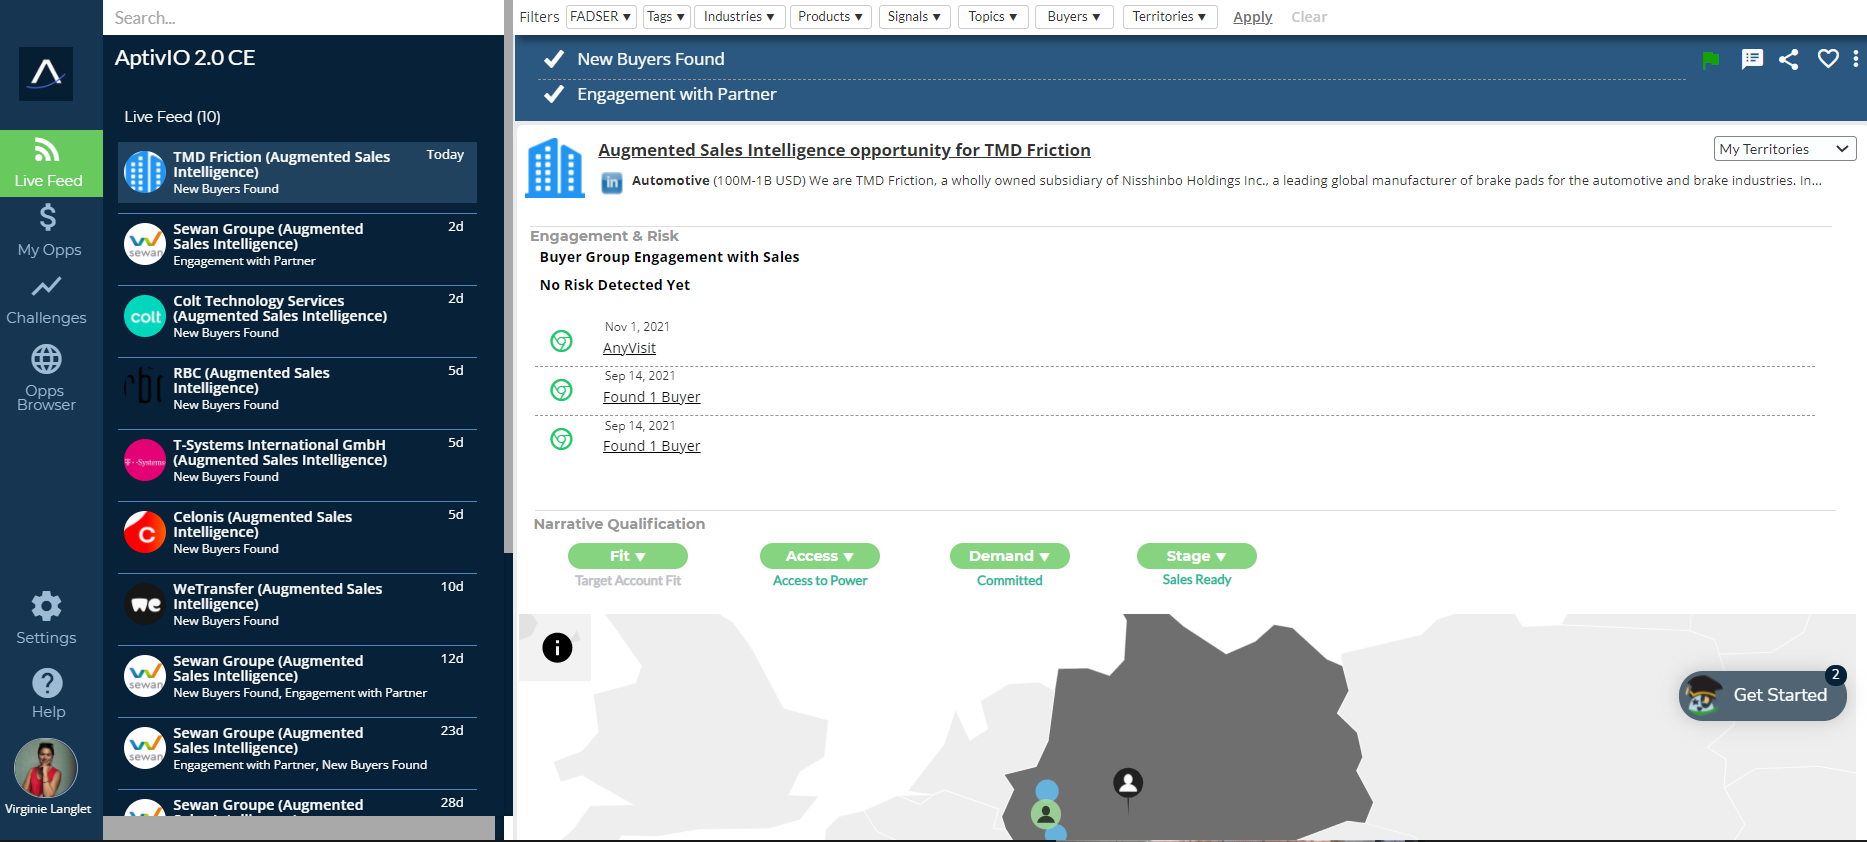
Task: Open the AnyVisit engagement link
Action: pyautogui.click(x=629, y=348)
